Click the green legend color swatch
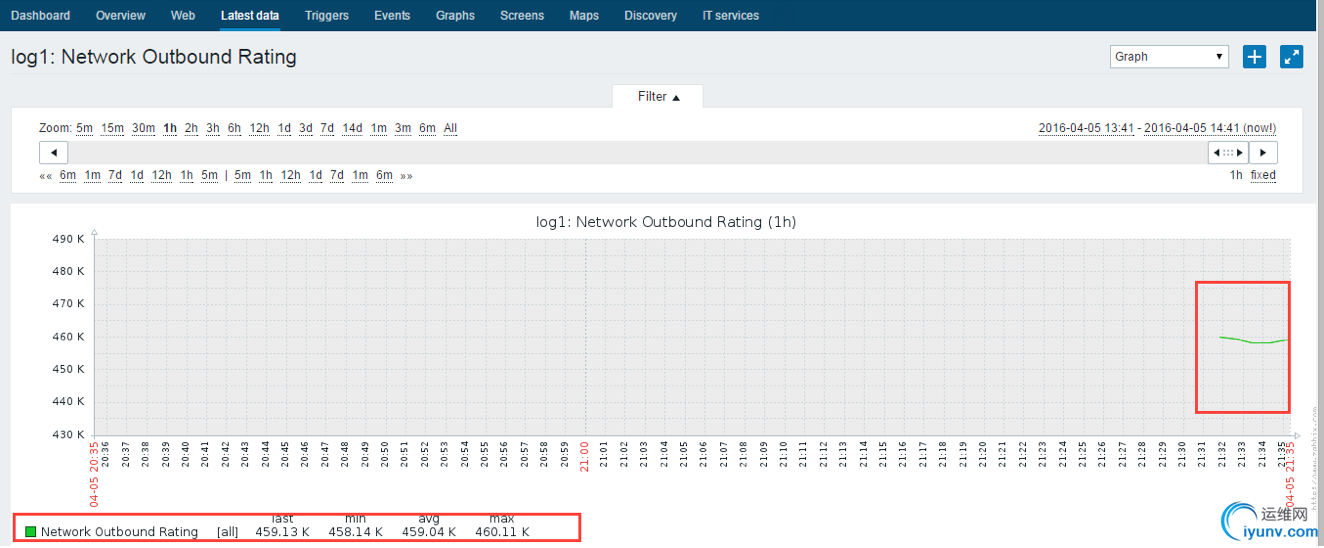This screenshot has height=548, width=1324. (30, 532)
